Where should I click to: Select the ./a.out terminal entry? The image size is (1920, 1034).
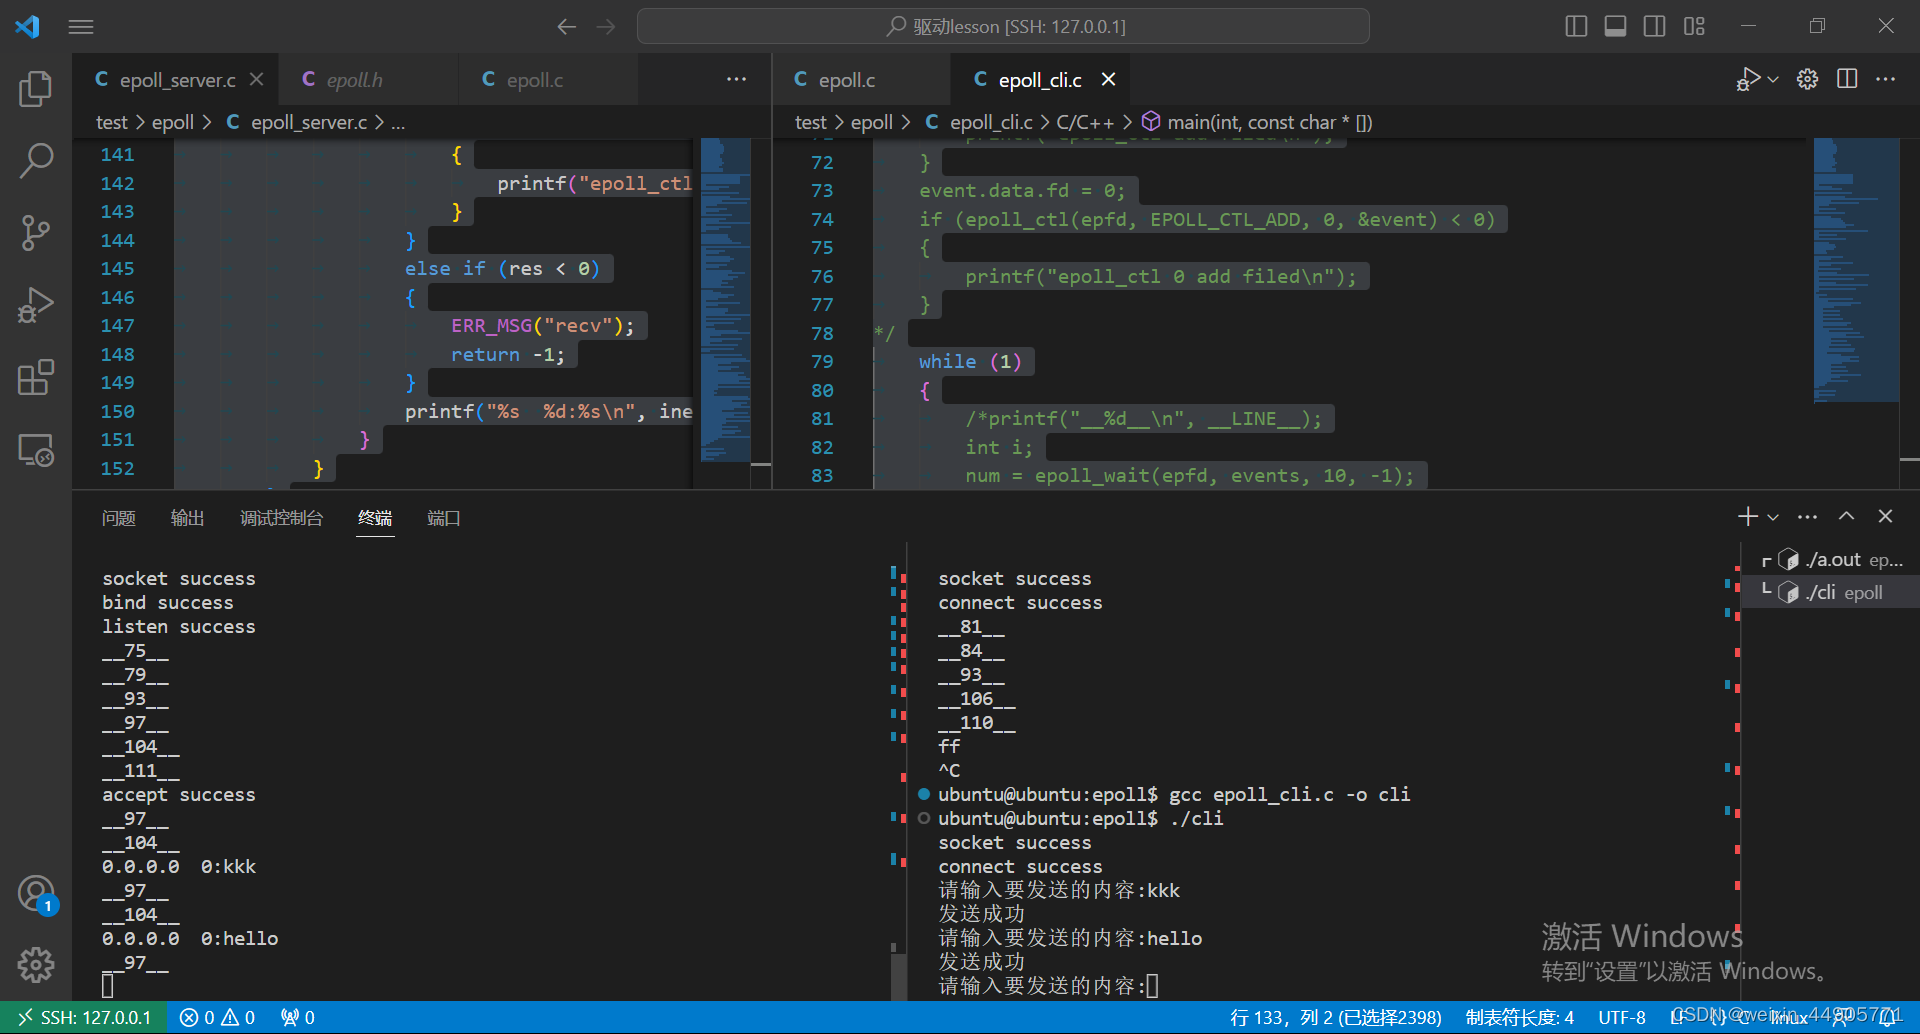tap(1831, 560)
